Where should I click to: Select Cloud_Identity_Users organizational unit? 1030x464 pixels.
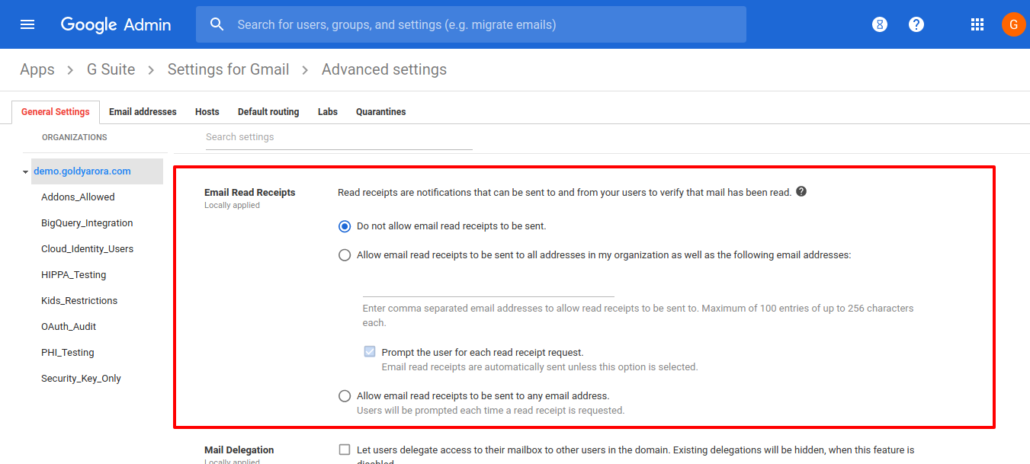coord(87,249)
